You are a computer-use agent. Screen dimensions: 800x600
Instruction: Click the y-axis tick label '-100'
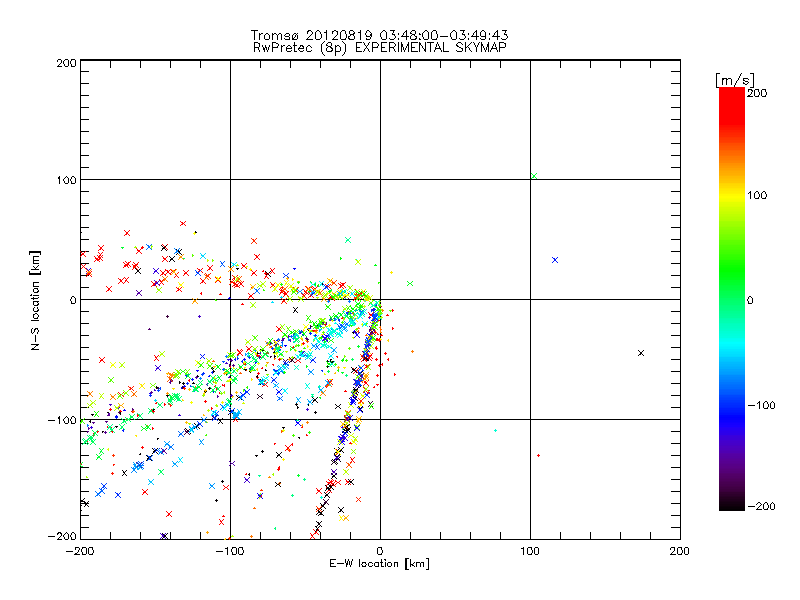click(63, 420)
